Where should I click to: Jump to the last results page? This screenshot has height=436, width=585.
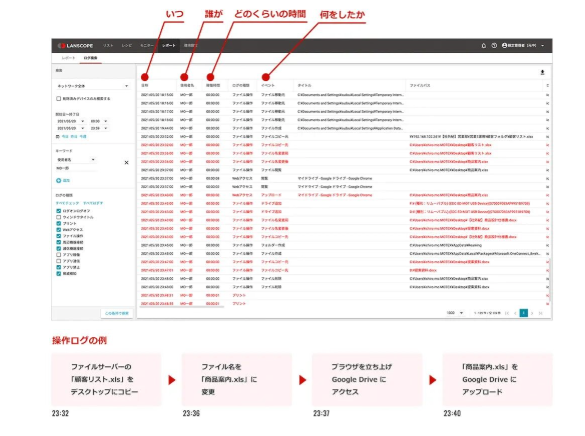(x=541, y=313)
